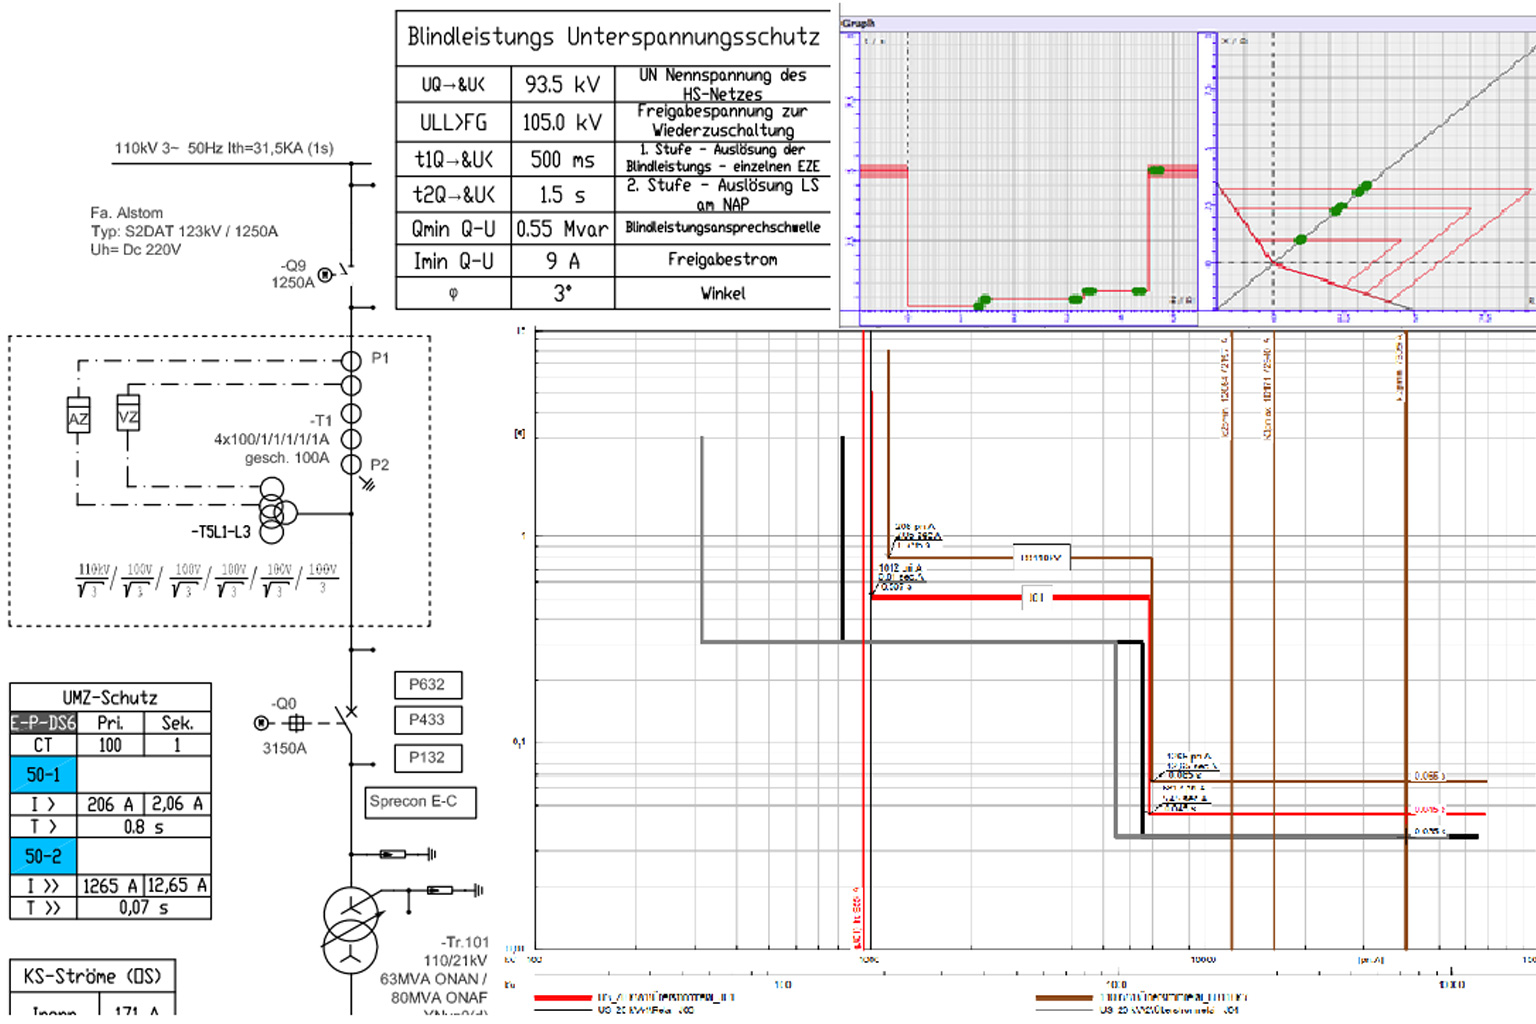
Task: Select the -T5L1-L3 voltage transformer symbol
Action: pyautogui.click(x=276, y=512)
